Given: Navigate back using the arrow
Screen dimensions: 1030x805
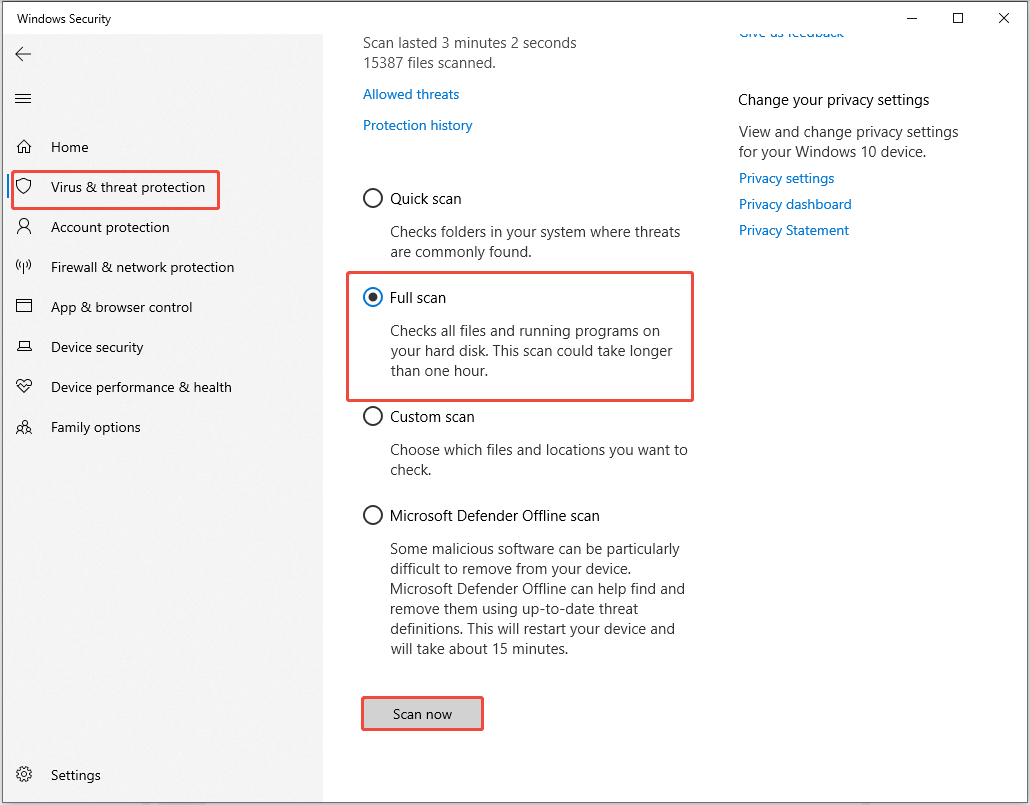Looking at the screenshot, I should 23,54.
